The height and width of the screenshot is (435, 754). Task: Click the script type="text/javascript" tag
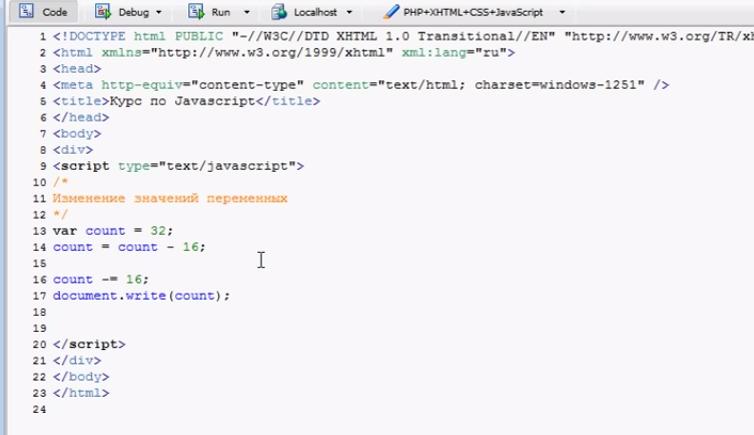(x=178, y=166)
